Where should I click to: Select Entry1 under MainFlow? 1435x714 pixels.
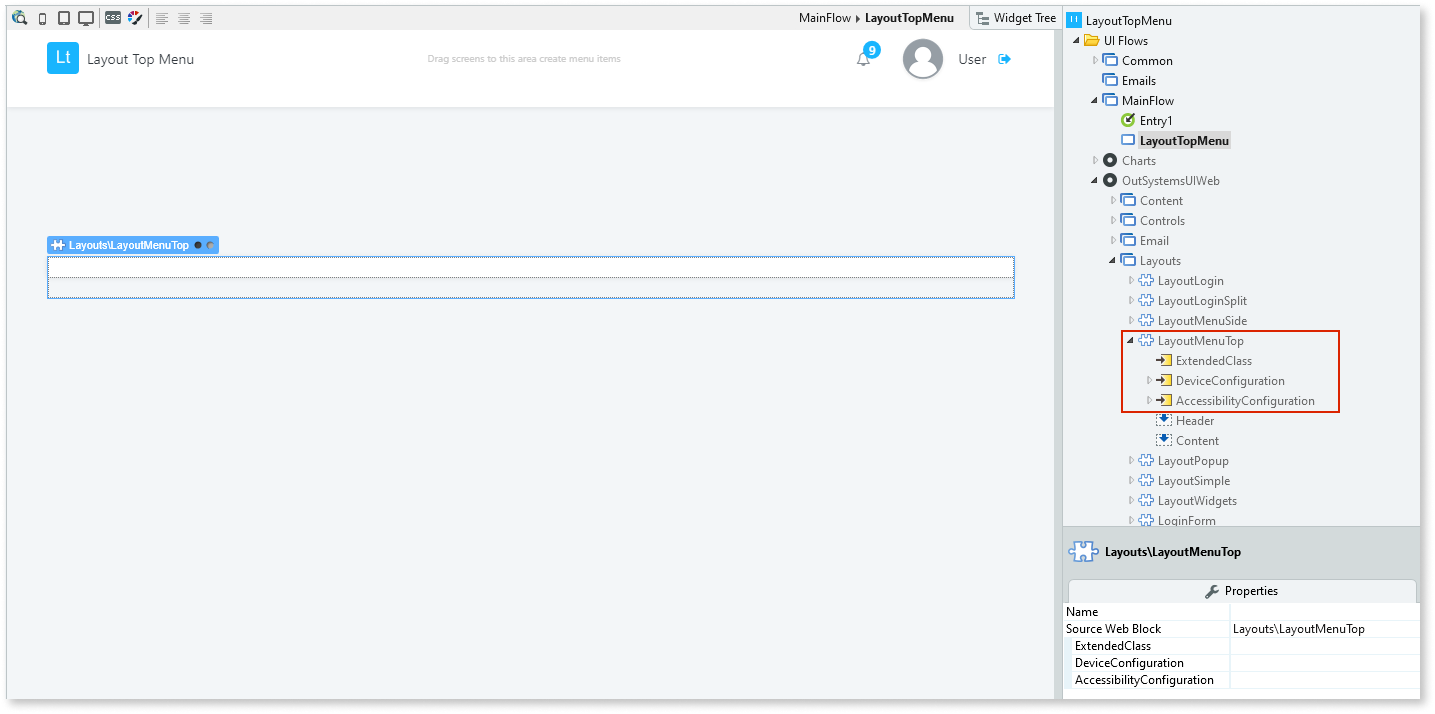(1156, 120)
